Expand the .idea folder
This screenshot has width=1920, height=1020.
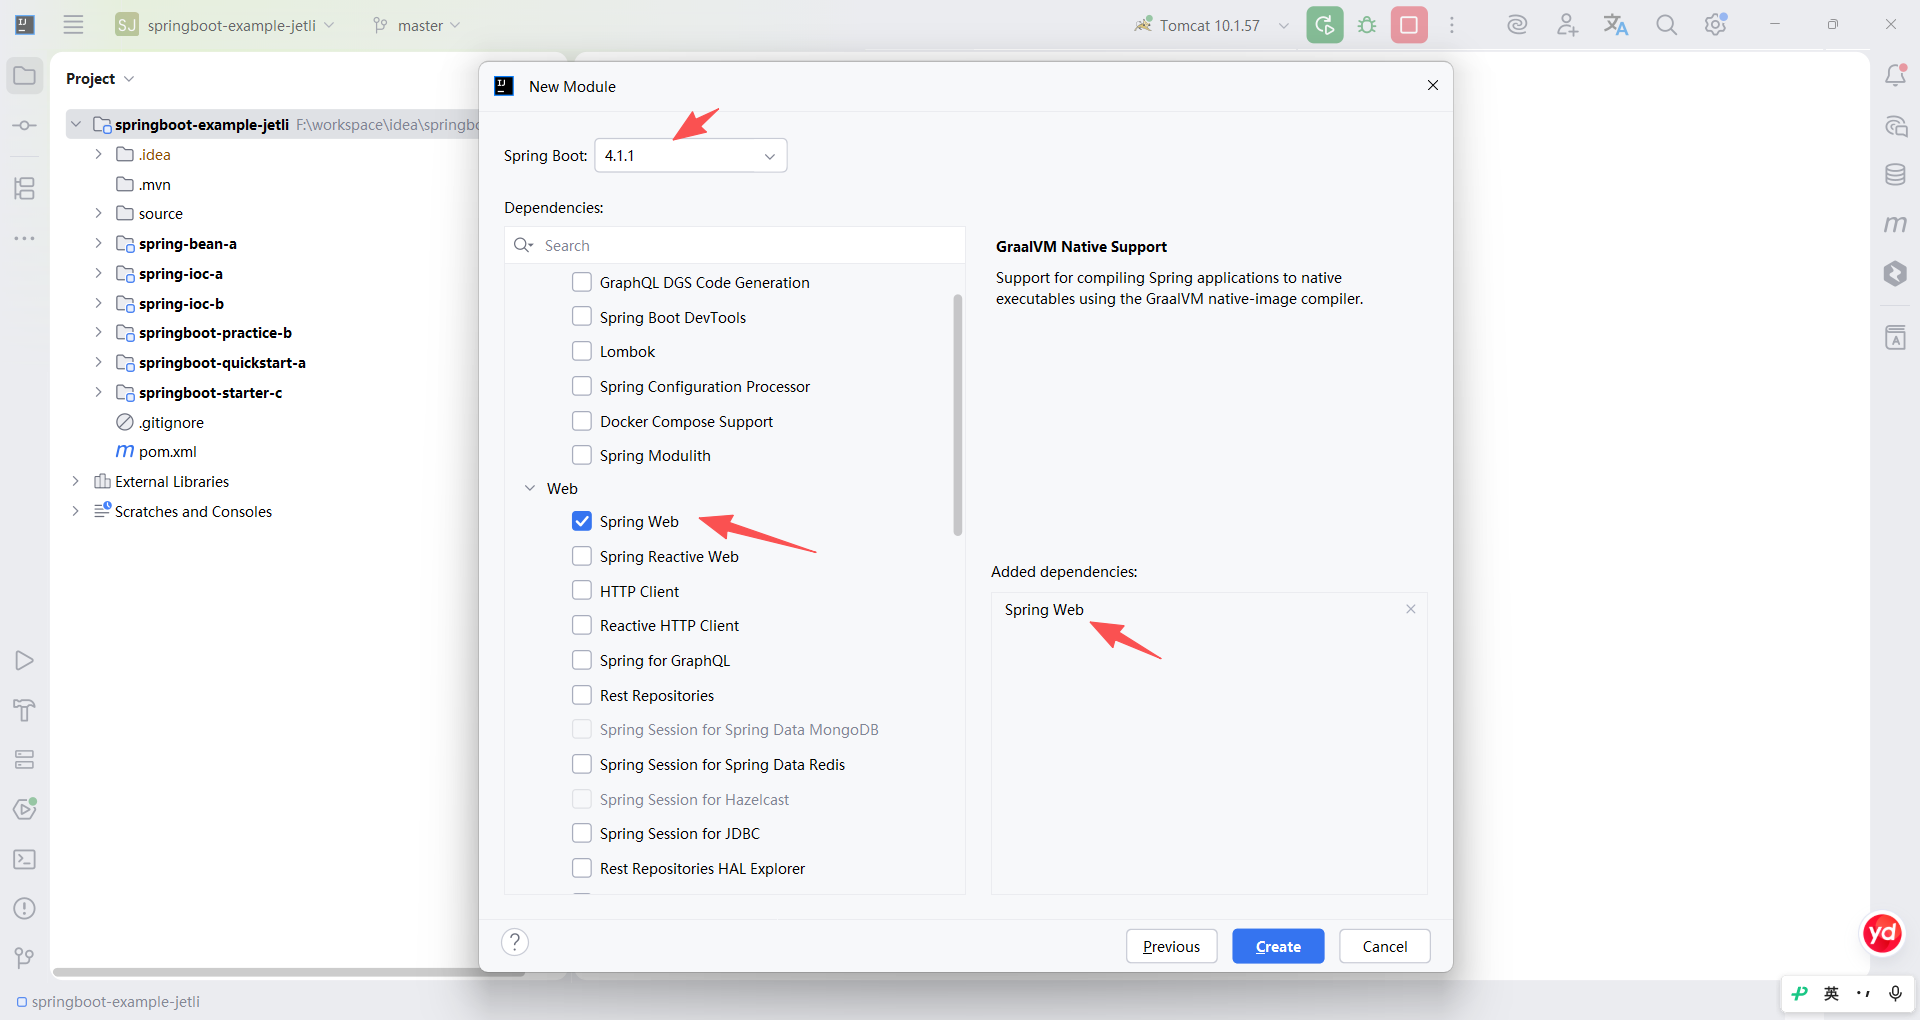[98, 154]
